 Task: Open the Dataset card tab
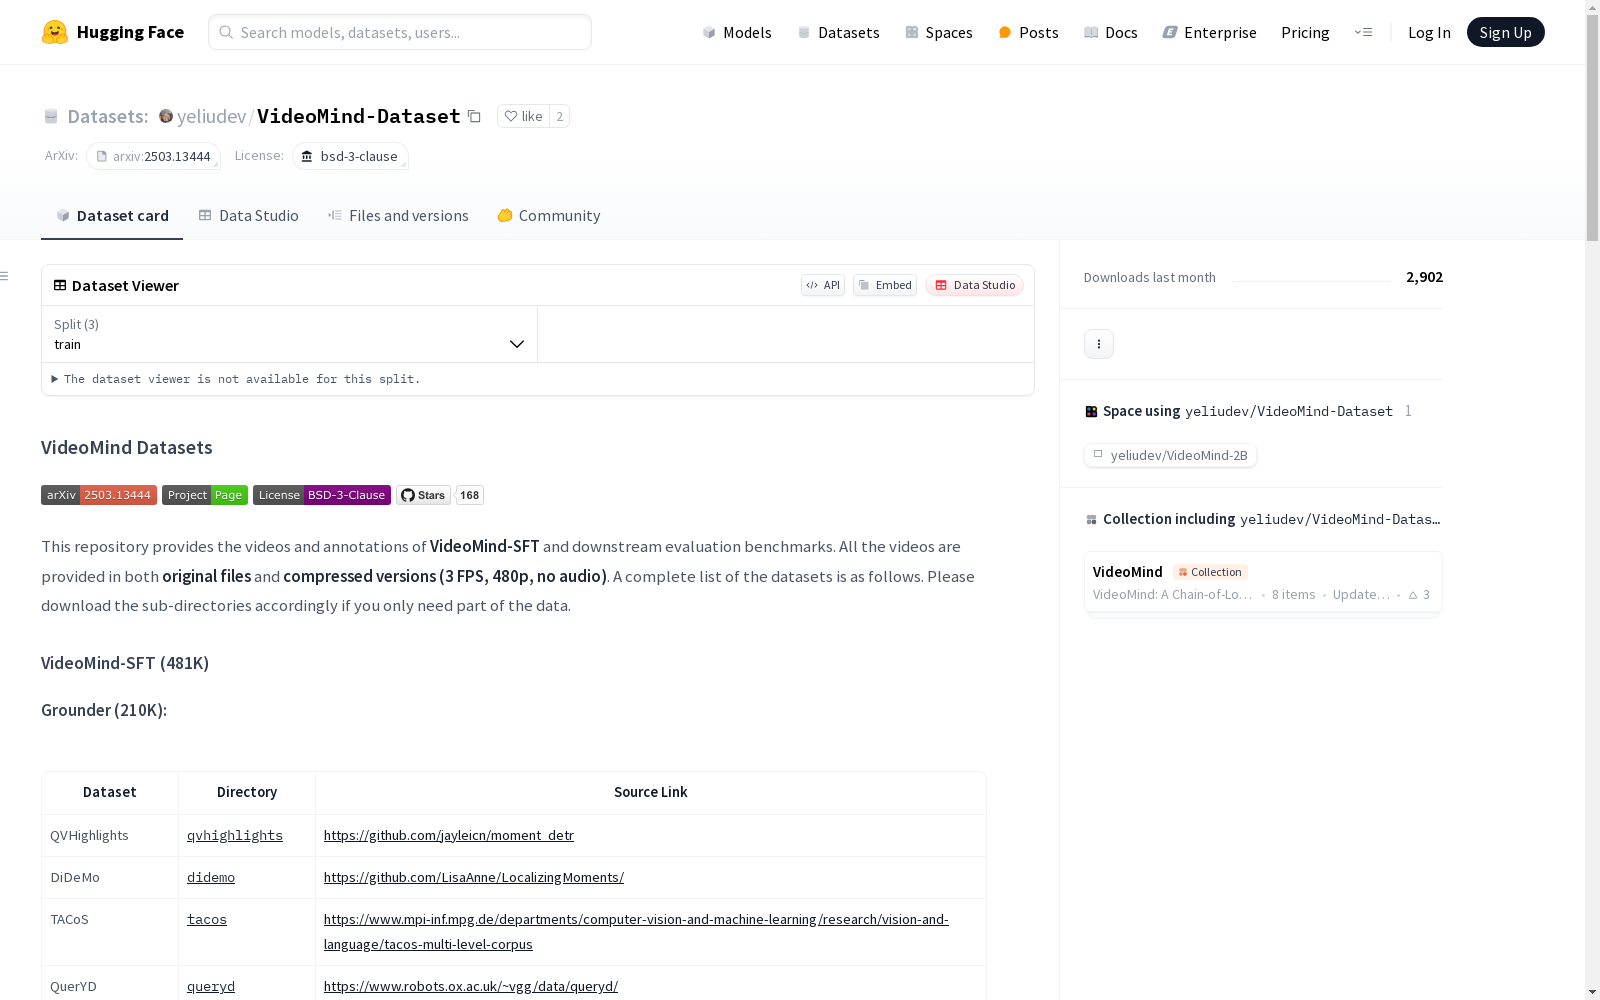(x=112, y=216)
